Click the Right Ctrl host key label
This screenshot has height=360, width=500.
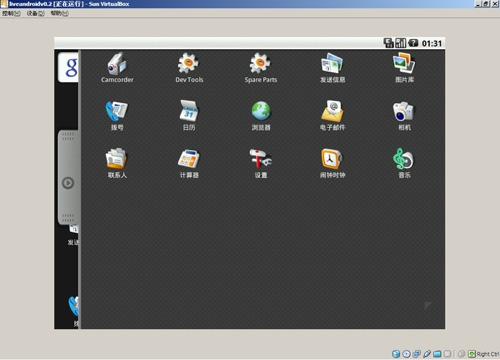point(488,354)
